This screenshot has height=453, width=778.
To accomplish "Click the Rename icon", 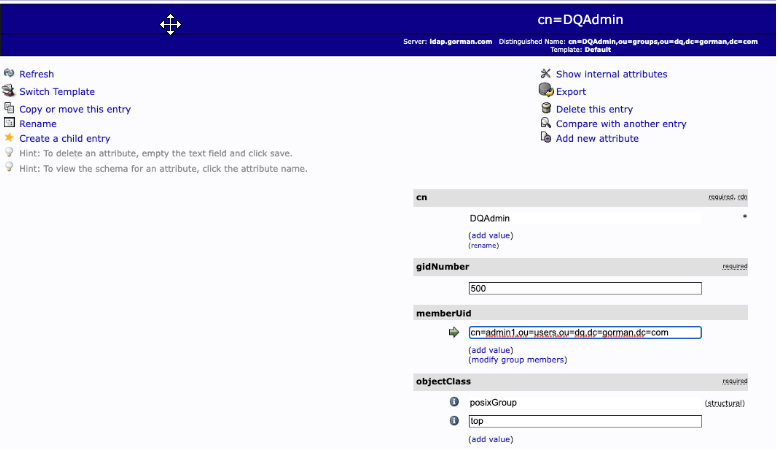I will click(x=9, y=123).
